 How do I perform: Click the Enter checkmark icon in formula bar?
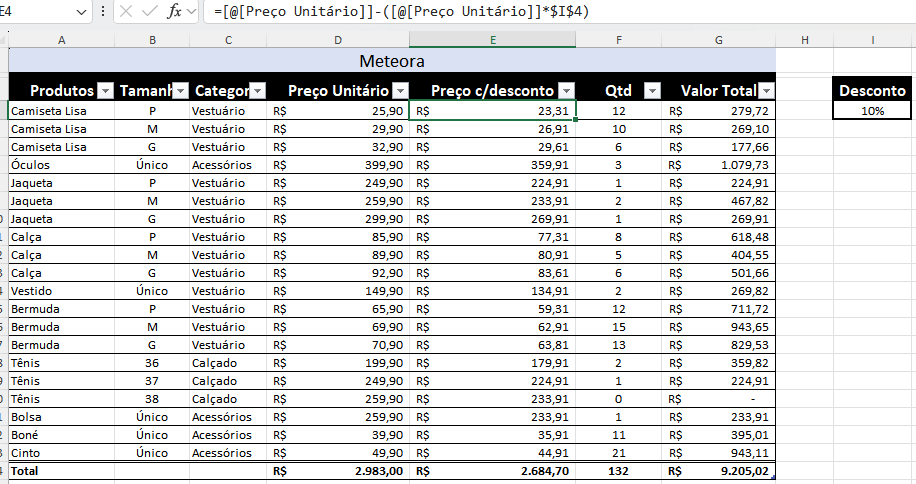(x=149, y=12)
